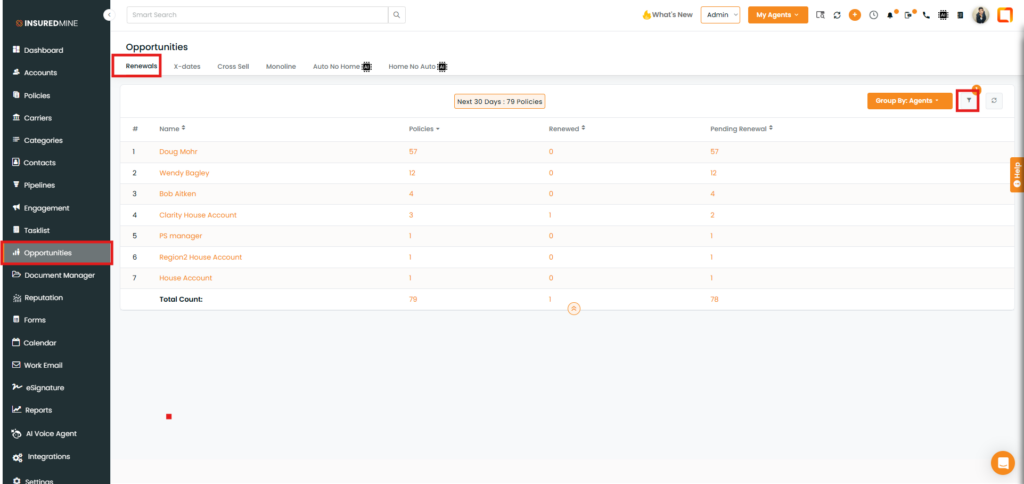Open the chat bubble icon at bottom right
Screen dimensions: 1024x484
pos(1002,462)
